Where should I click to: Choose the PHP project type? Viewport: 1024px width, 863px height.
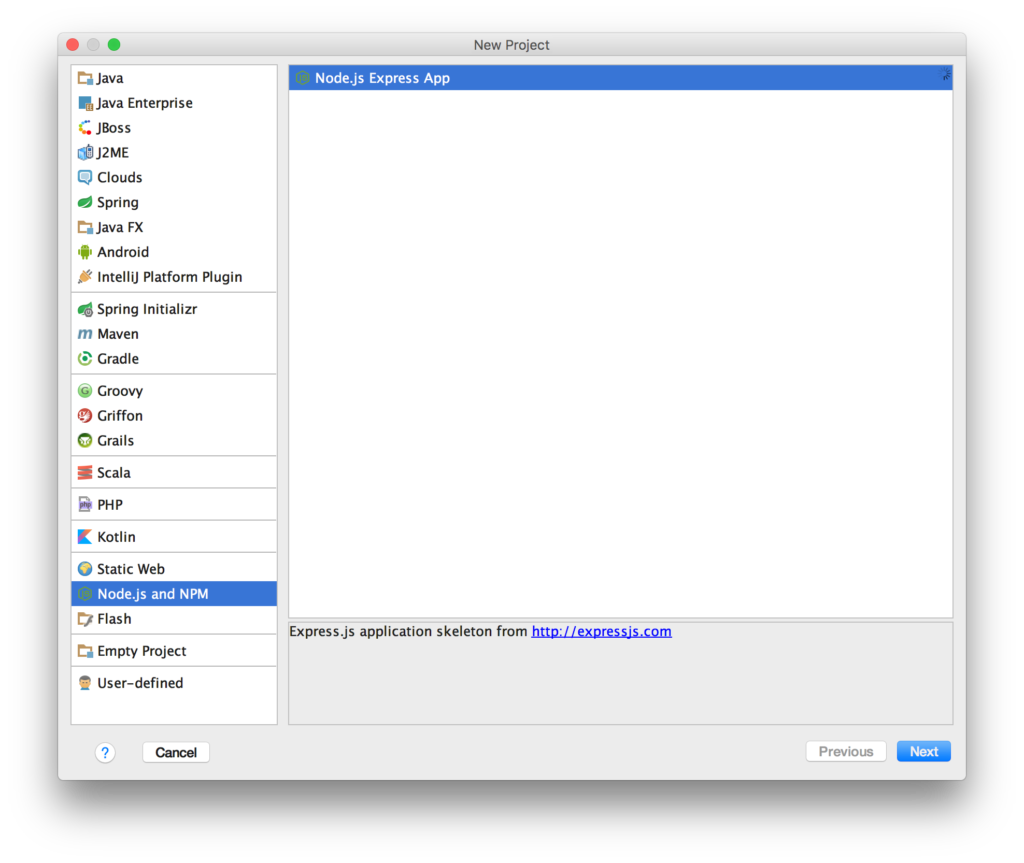pyautogui.click(x=174, y=504)
